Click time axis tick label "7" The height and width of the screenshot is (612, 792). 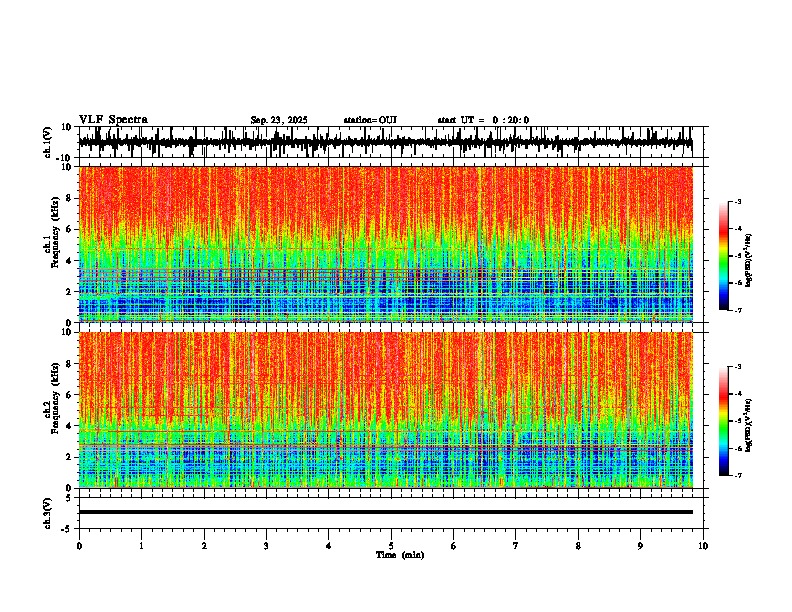click(516, 546)
